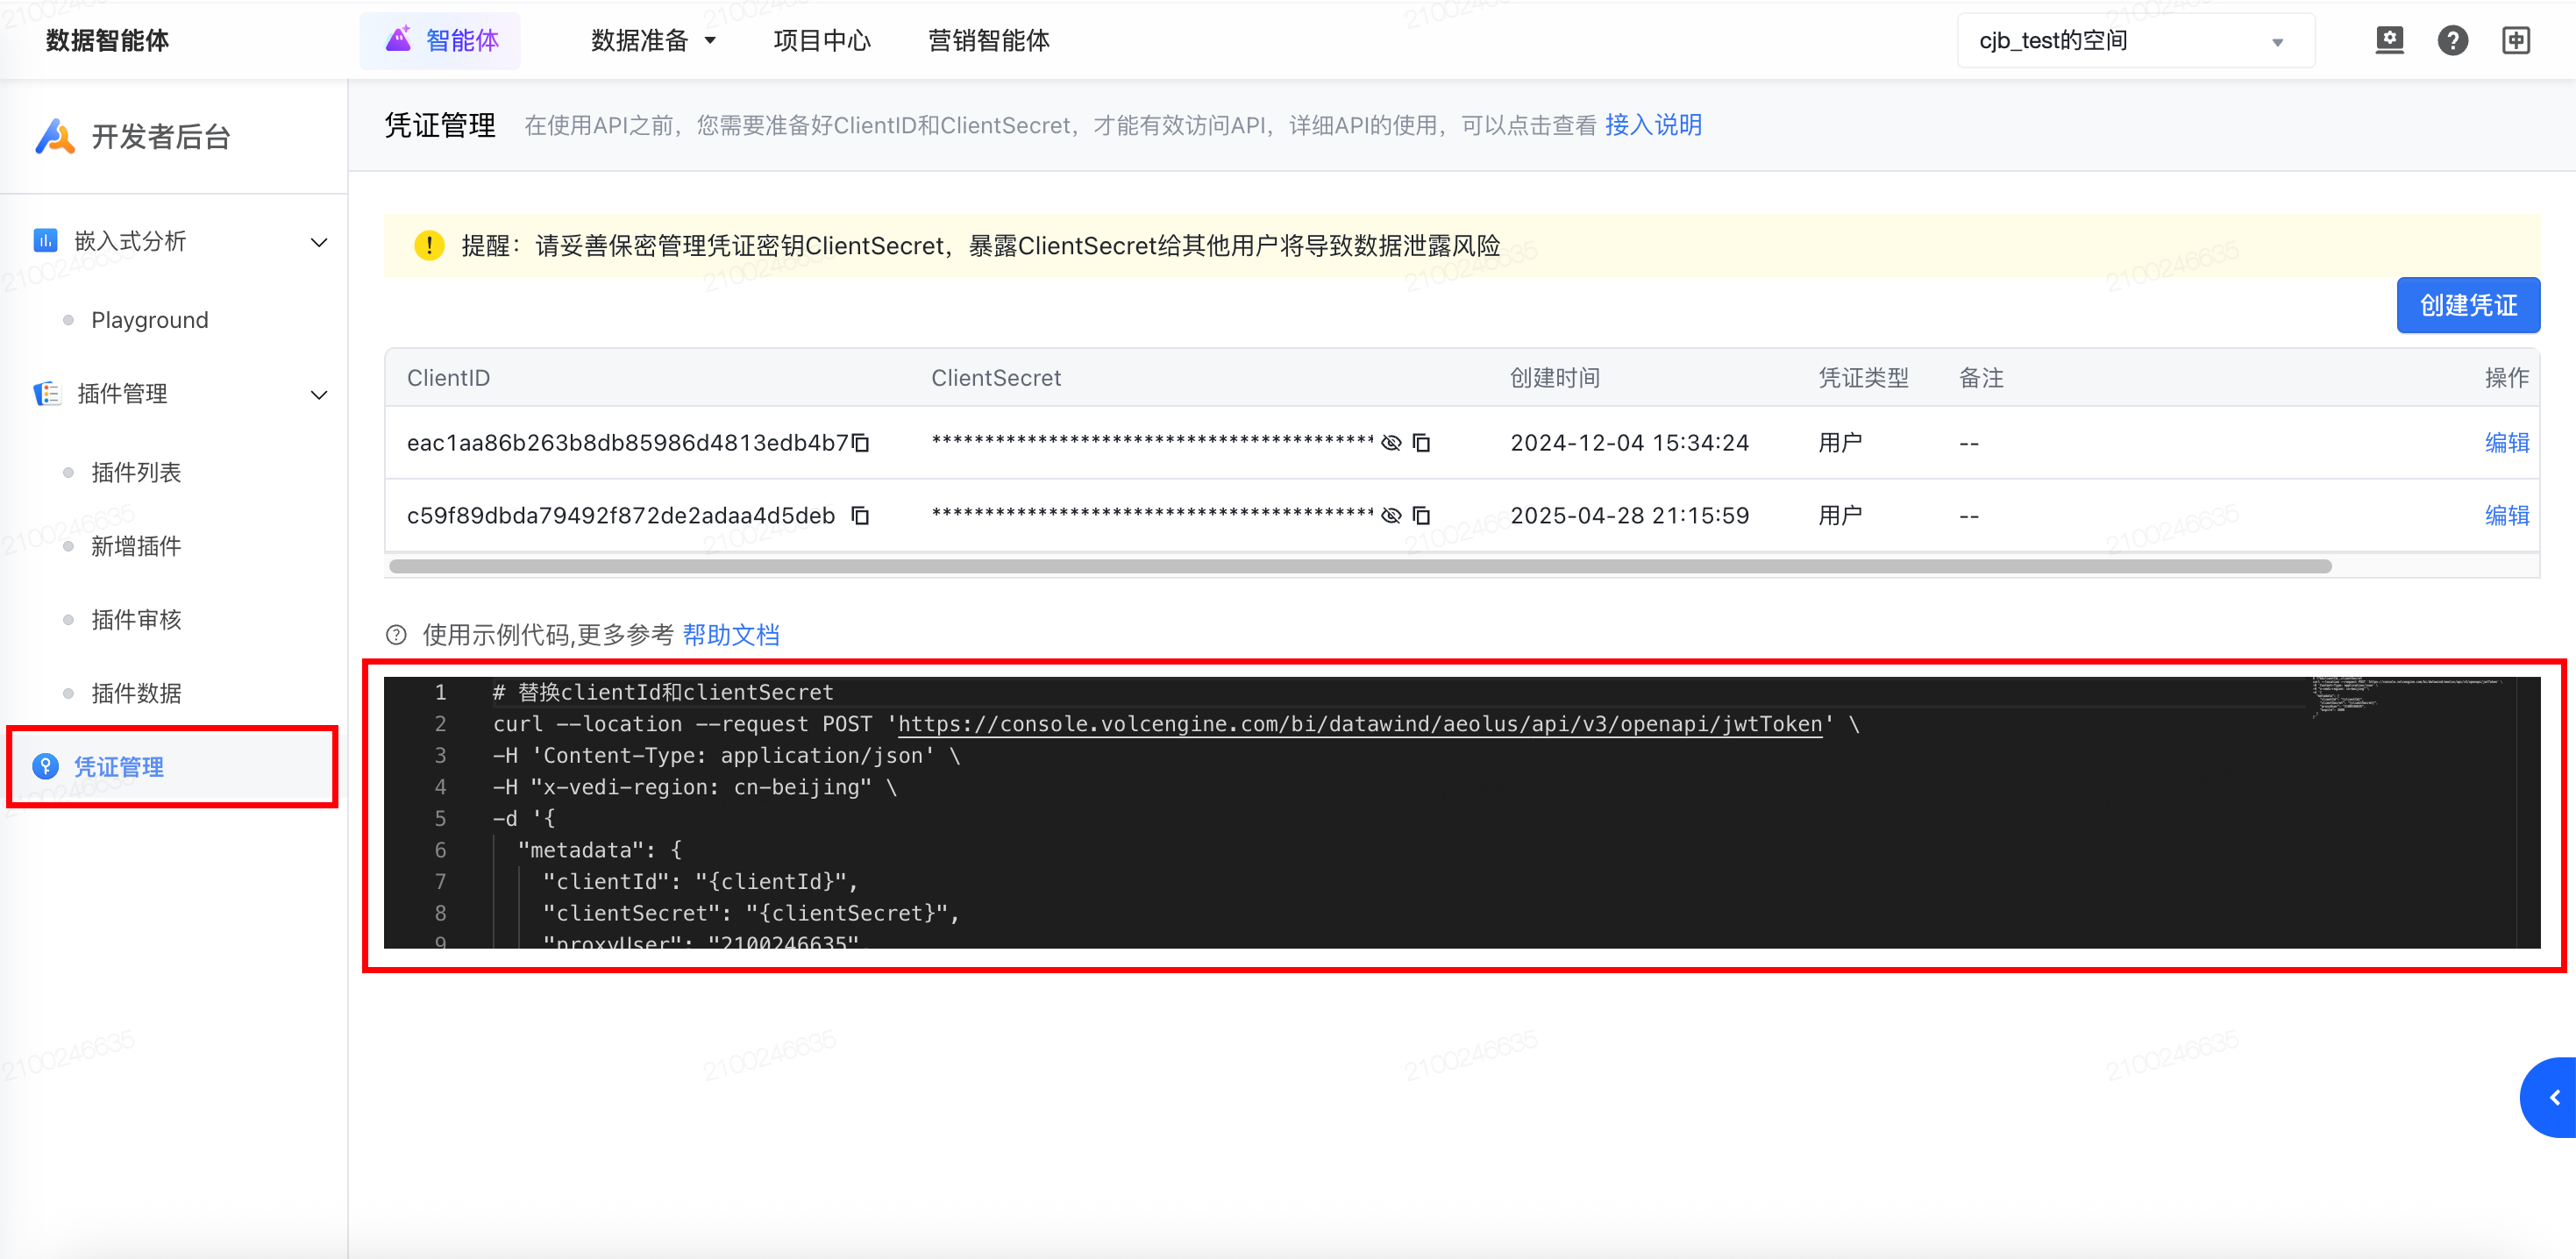Collapse the 嵌入式分析 sidebar section
2576x1259 pixels.
click(x=319, y=242)
